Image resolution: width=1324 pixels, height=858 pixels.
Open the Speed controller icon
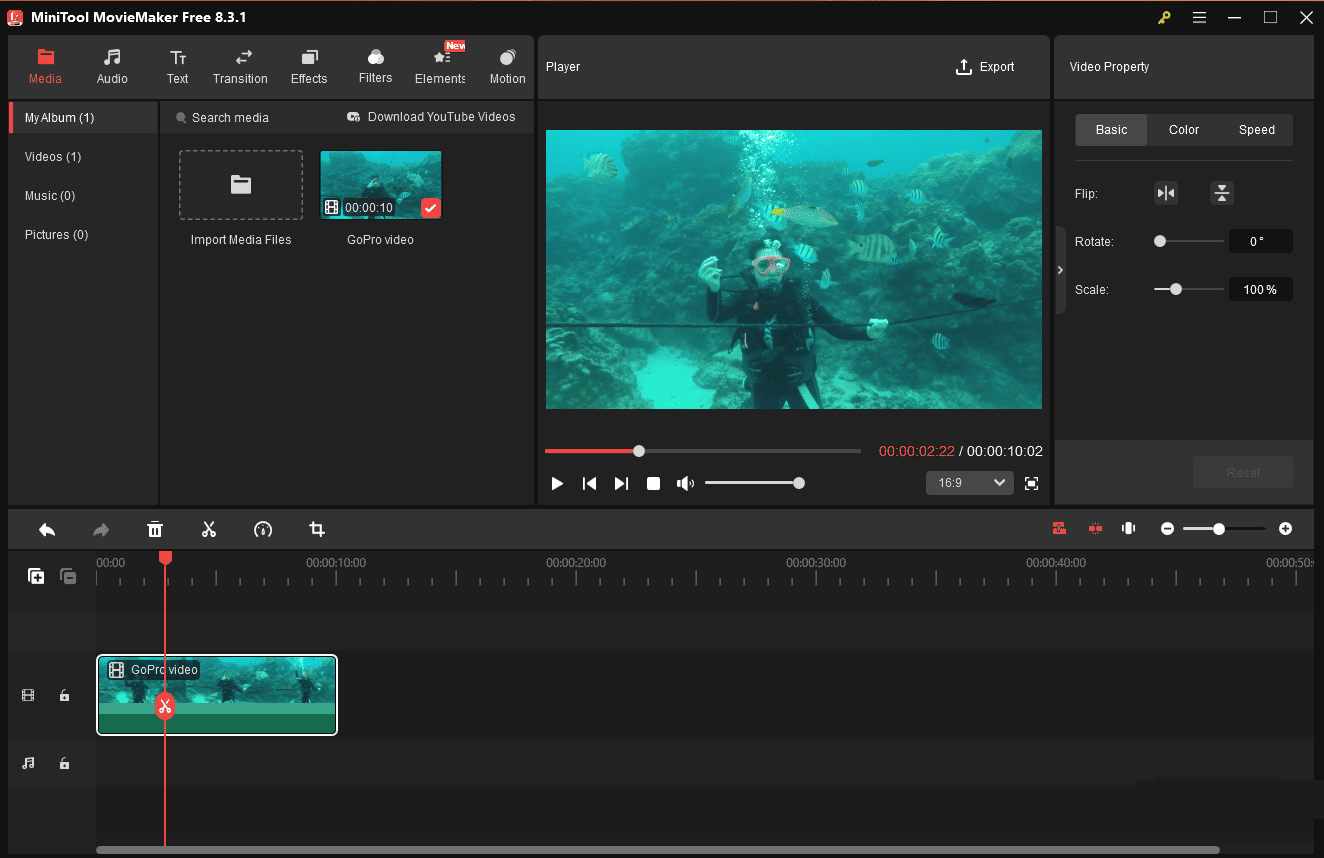[263, 529]
